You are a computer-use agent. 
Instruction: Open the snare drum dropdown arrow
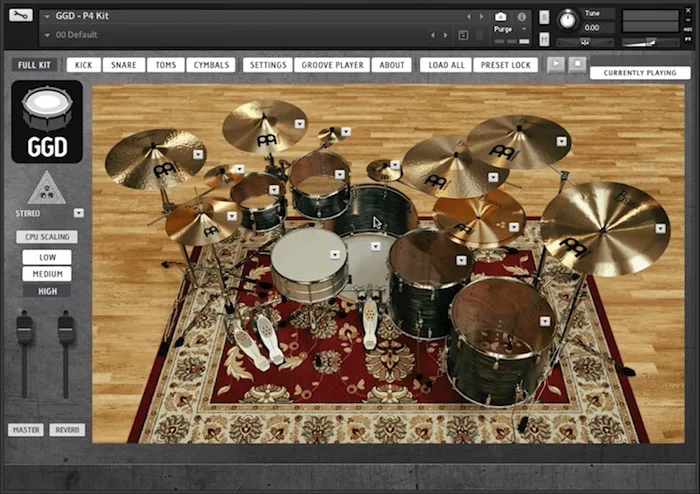[335, 254]
